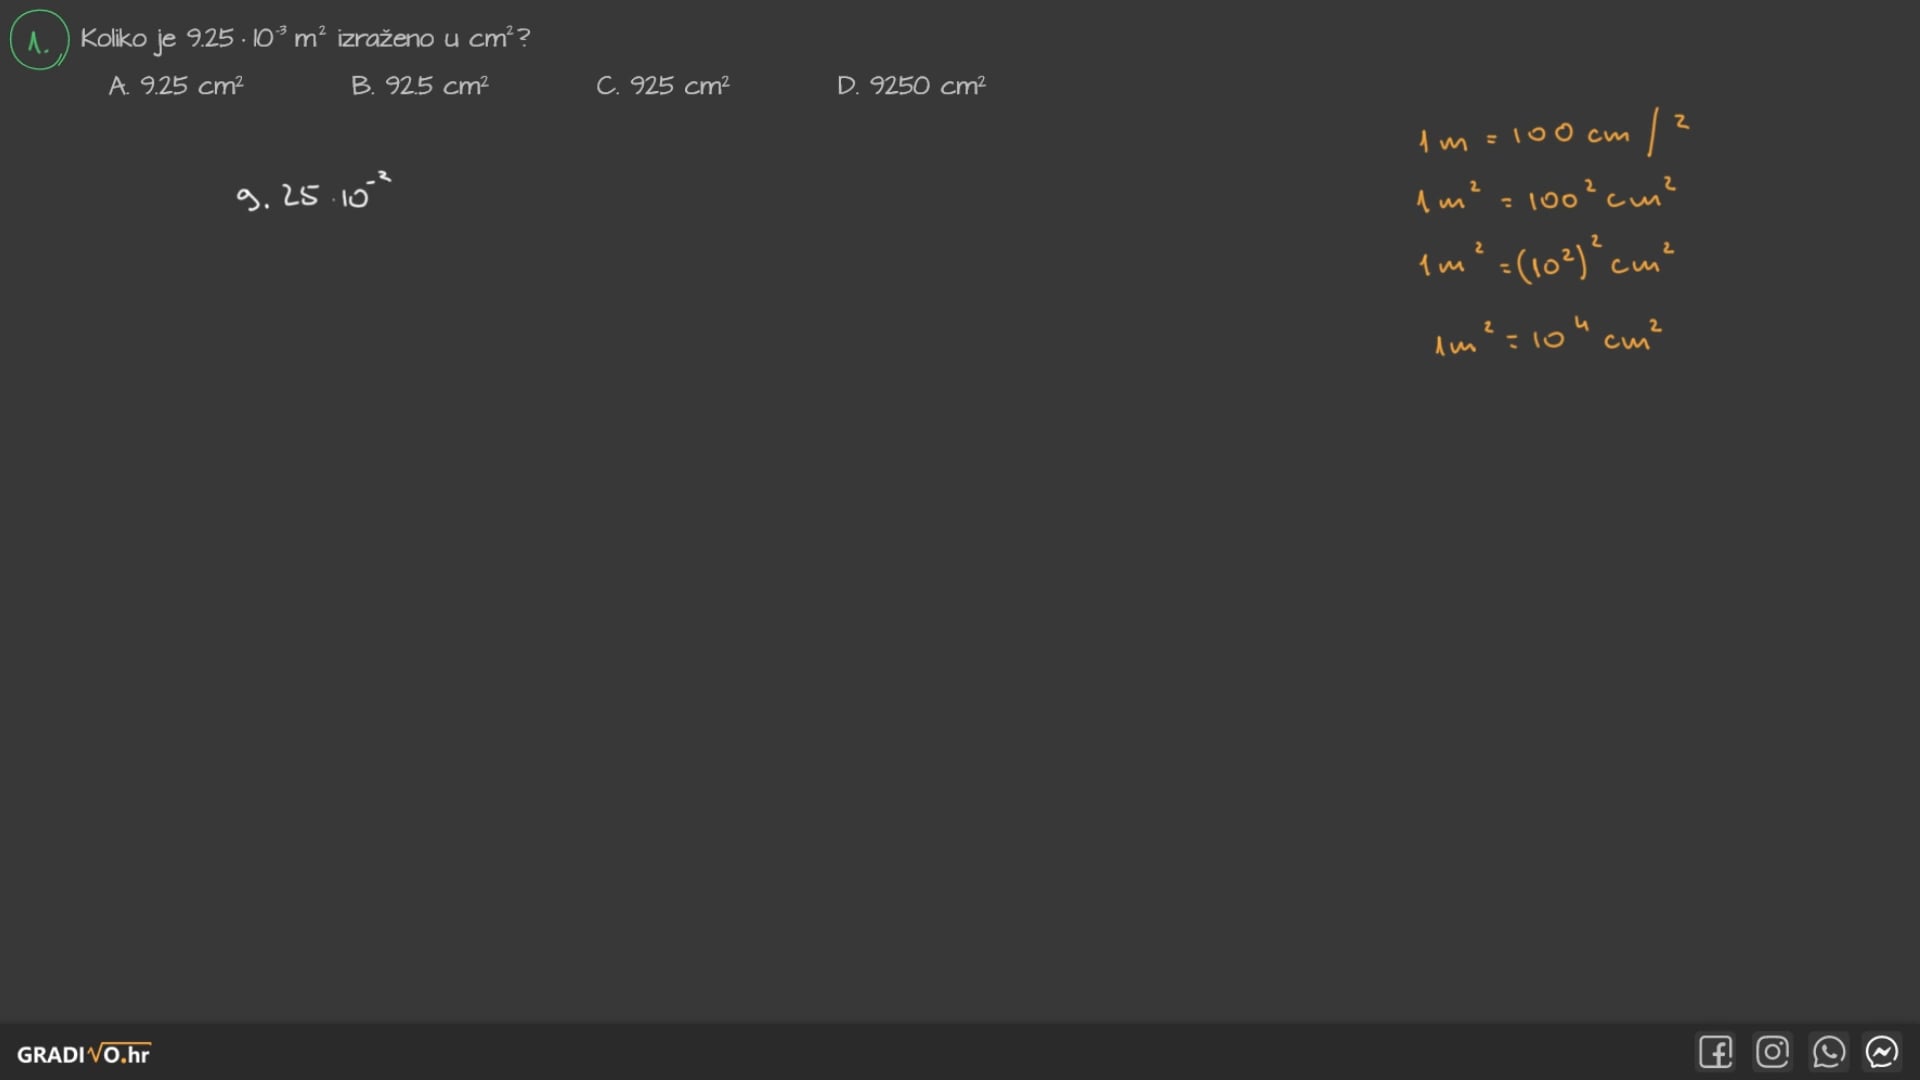1920x1080 pixels.
Task: Click the GRADIVO.hr logo
Action: pos(83,1054)
